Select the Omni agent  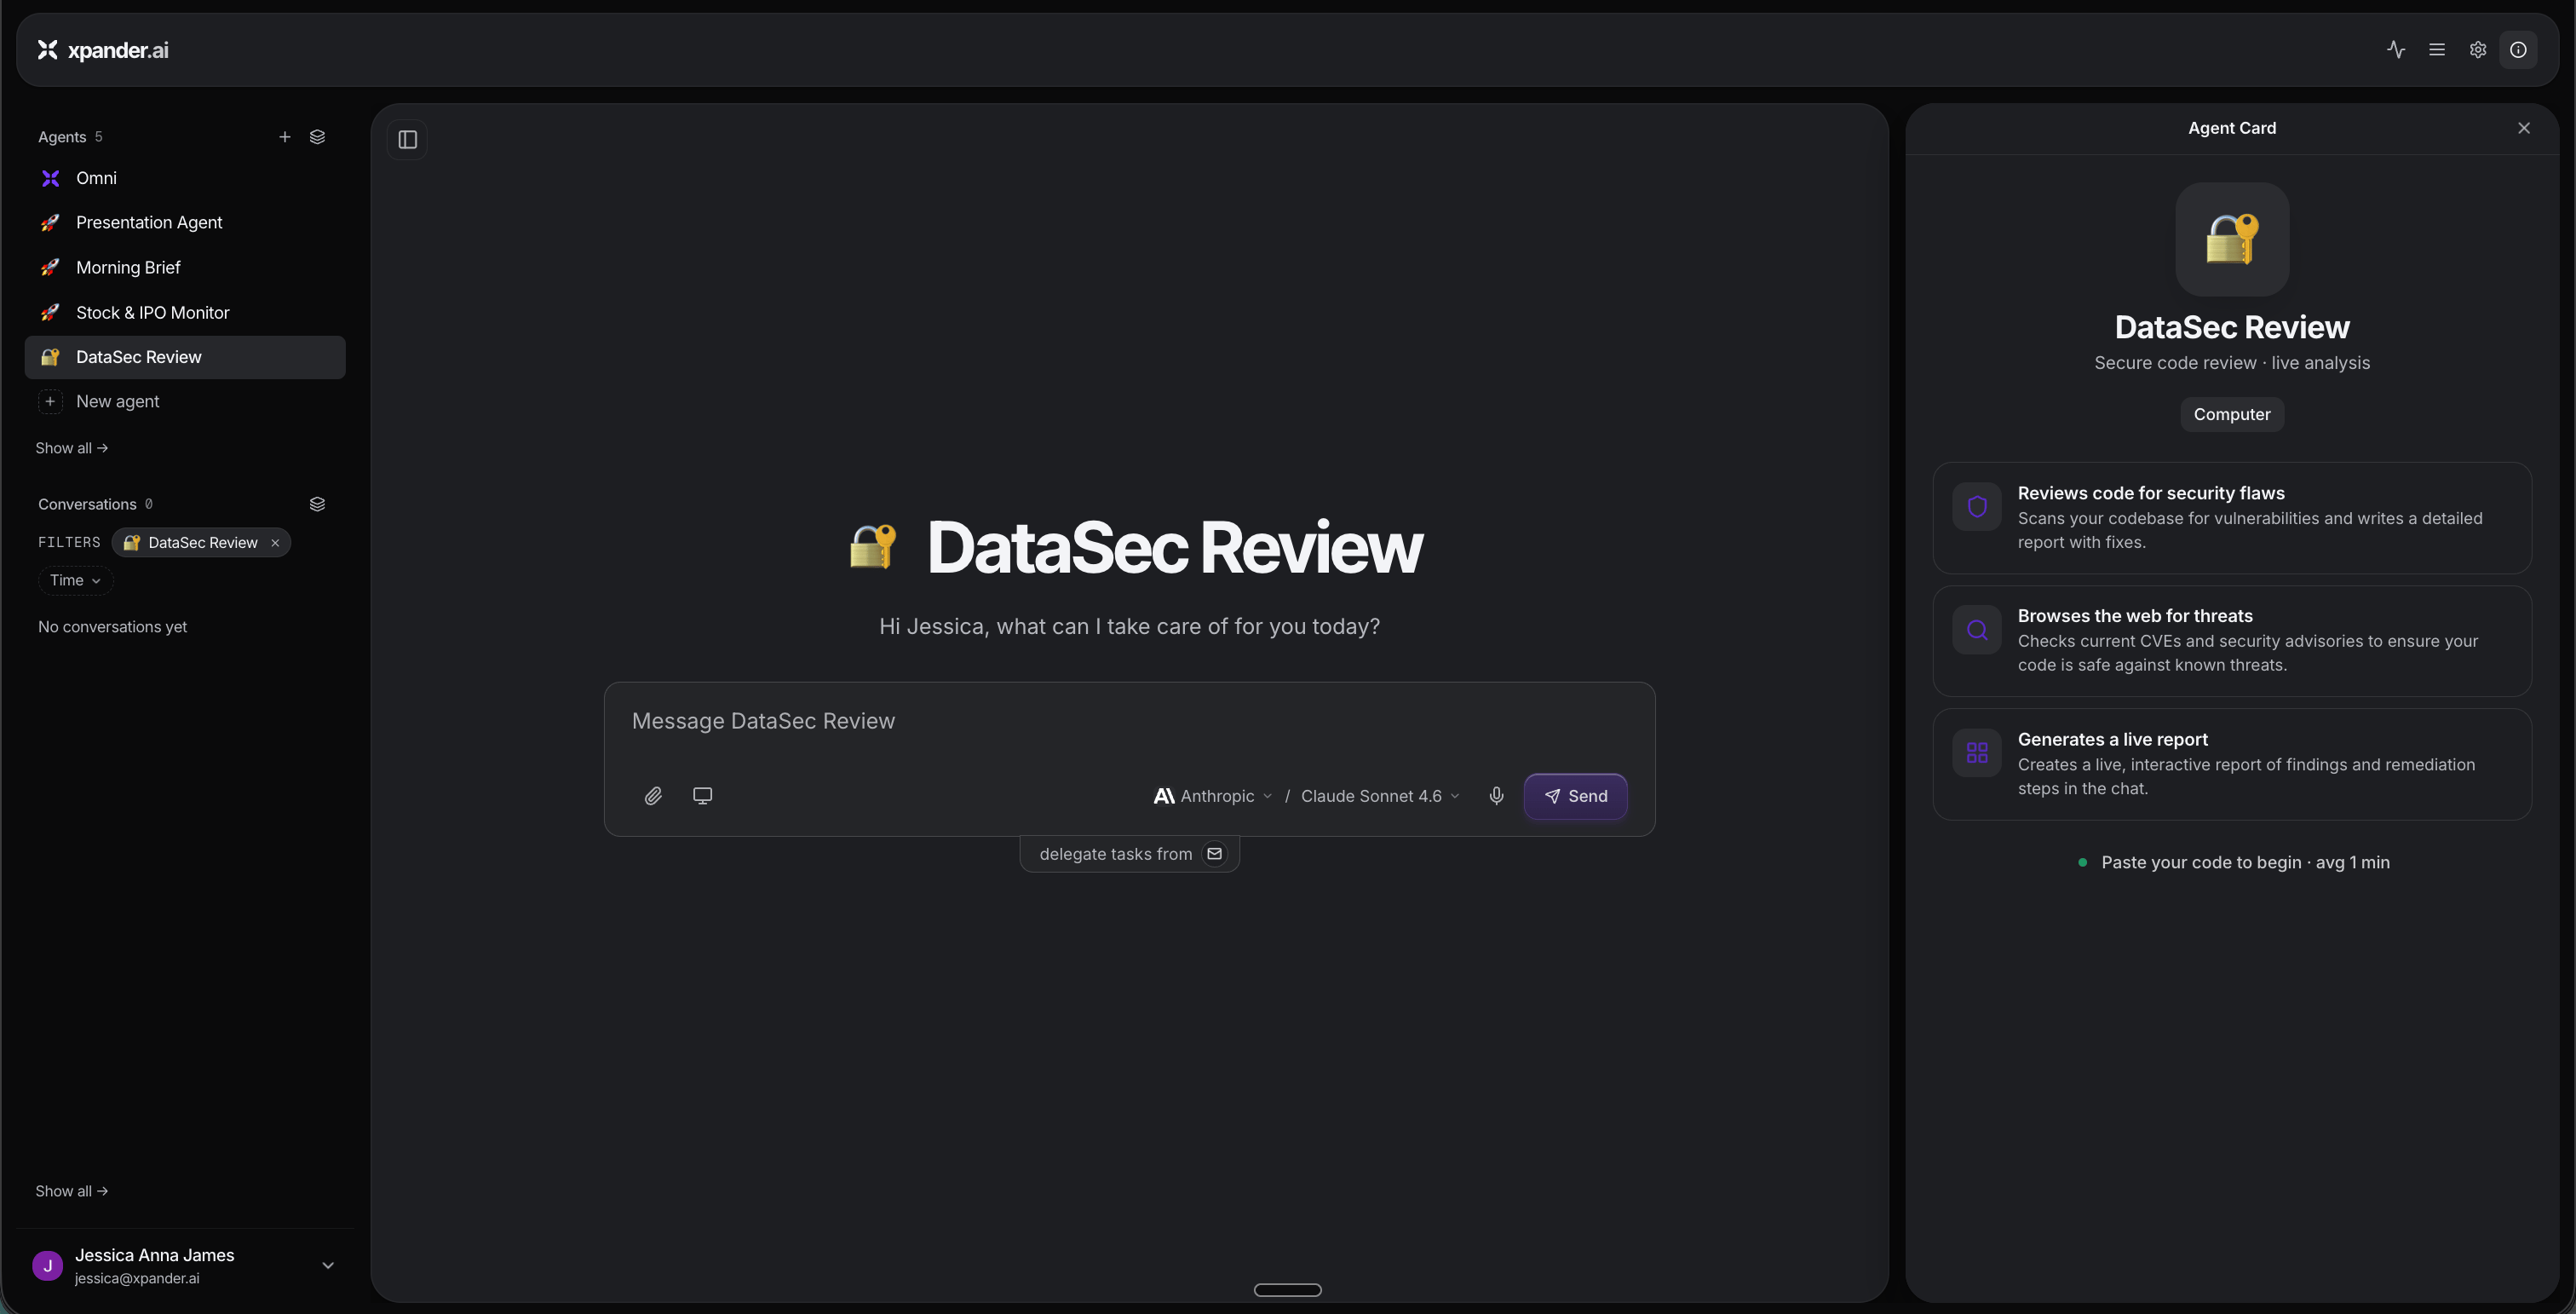[185, 178]
